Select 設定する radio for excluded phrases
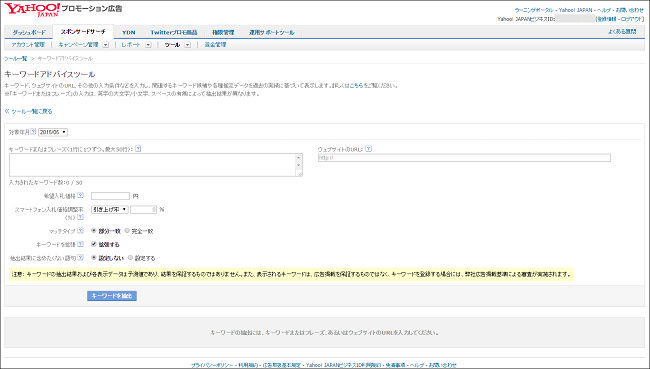This screenshot has height=369, width=650. [x=130, y=257]
